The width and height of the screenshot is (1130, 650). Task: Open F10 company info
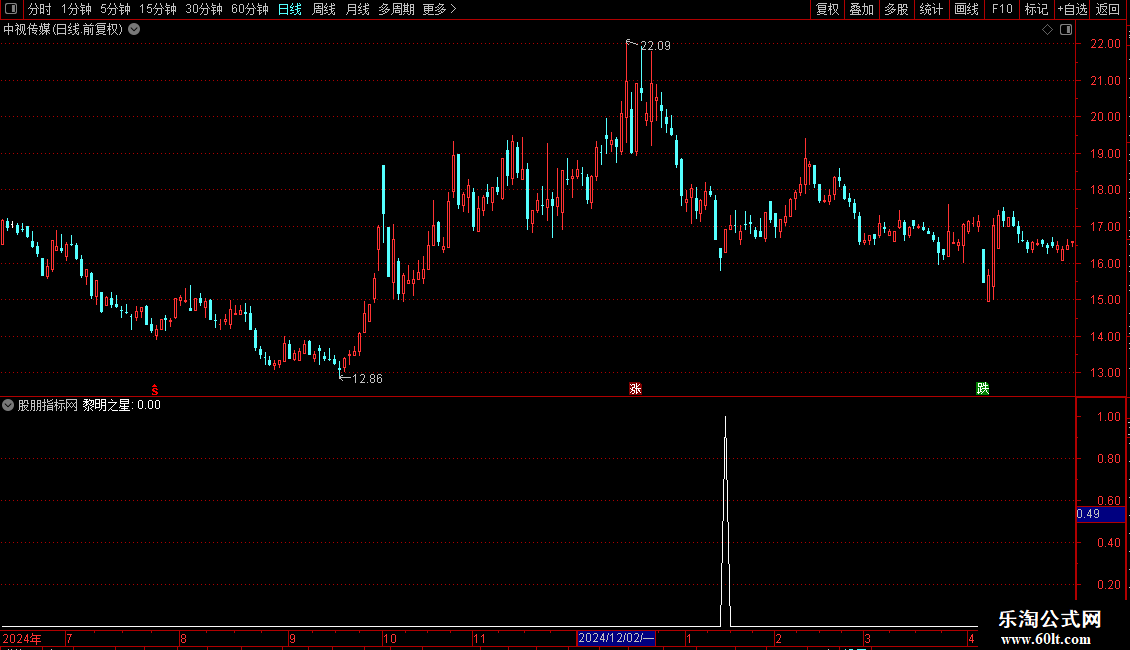(1002, 9)
